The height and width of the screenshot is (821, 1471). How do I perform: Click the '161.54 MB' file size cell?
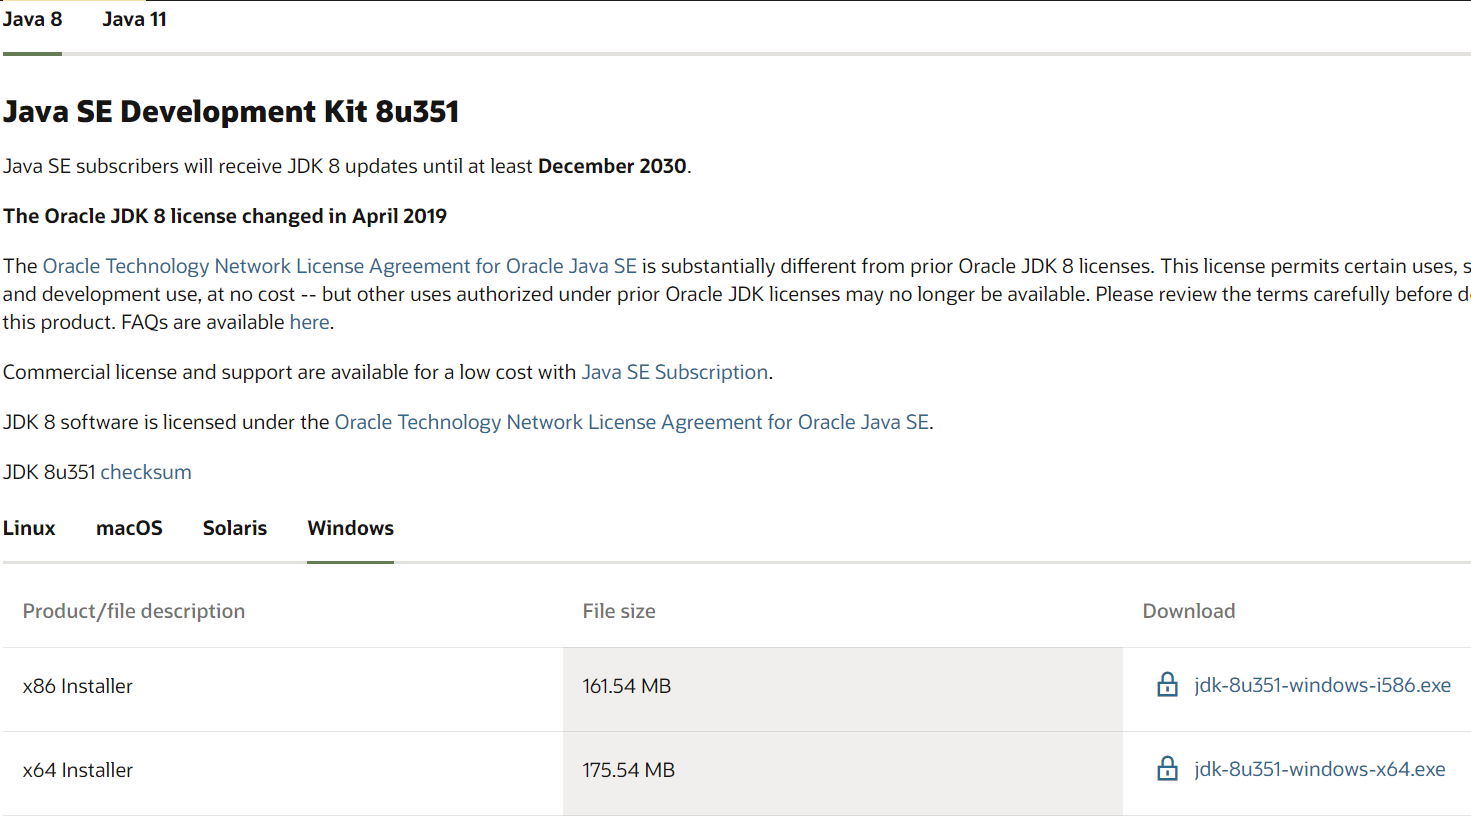tap(843, 689)
